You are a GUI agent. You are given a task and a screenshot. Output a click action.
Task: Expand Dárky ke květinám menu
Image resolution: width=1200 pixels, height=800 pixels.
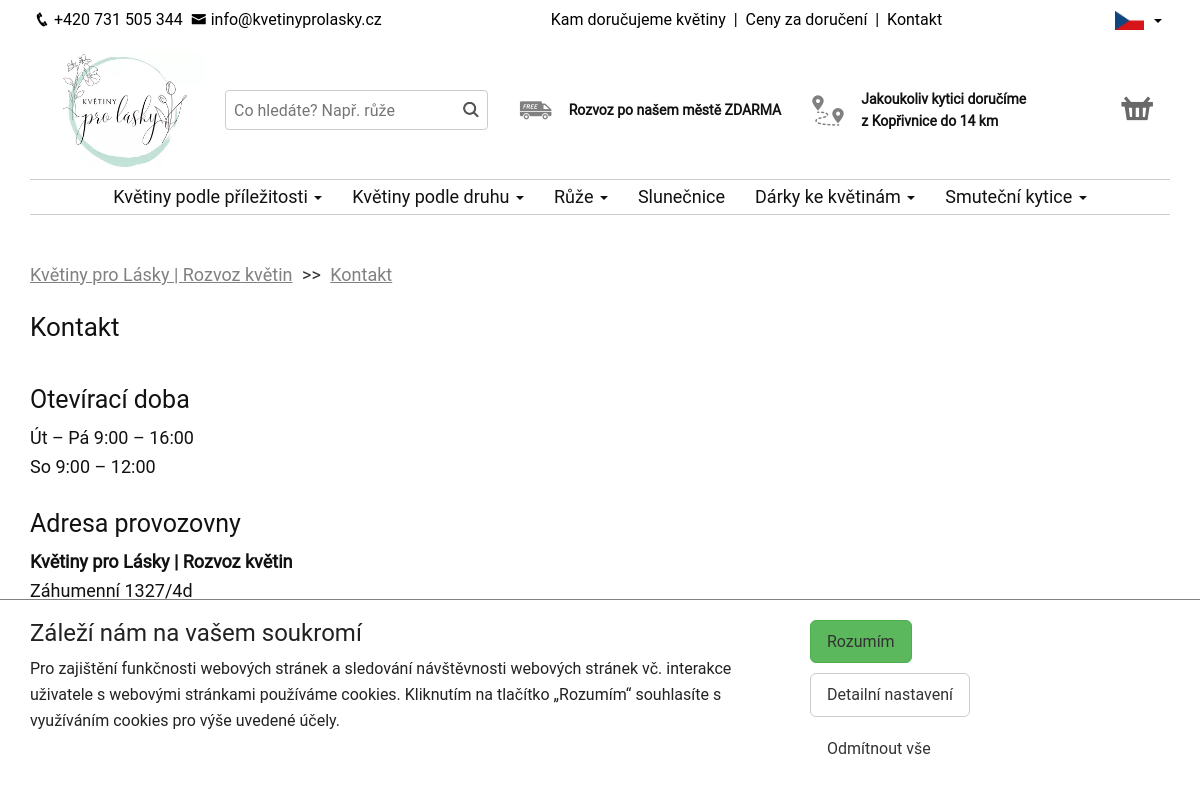click(x=835, y=197)
